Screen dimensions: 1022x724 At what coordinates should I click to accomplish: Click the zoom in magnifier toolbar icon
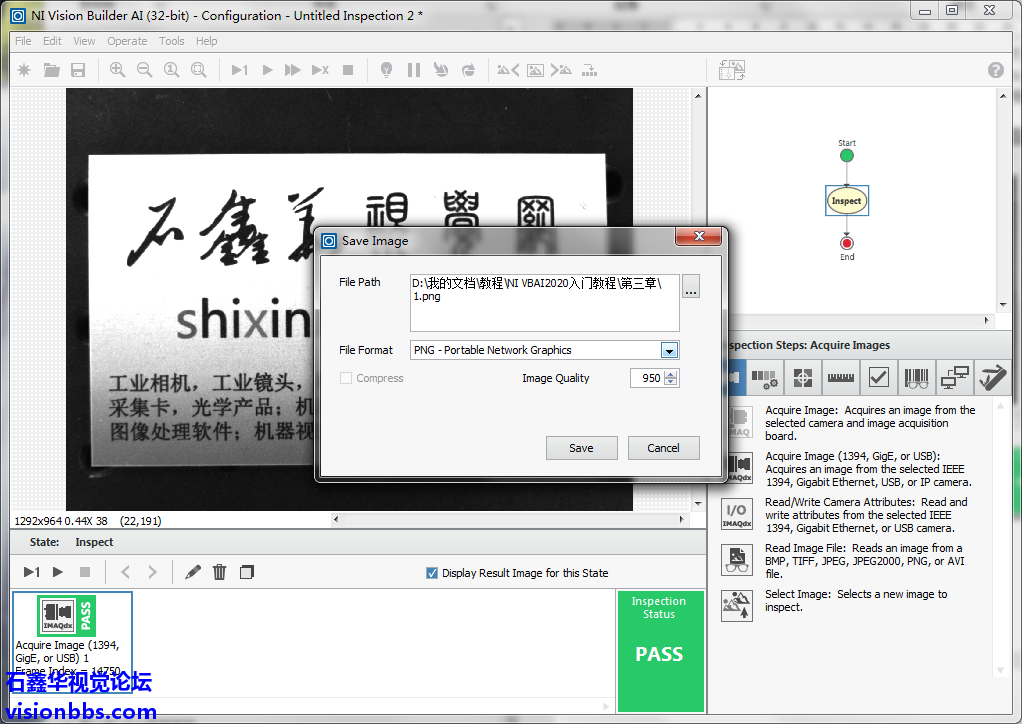click(118, 70)
